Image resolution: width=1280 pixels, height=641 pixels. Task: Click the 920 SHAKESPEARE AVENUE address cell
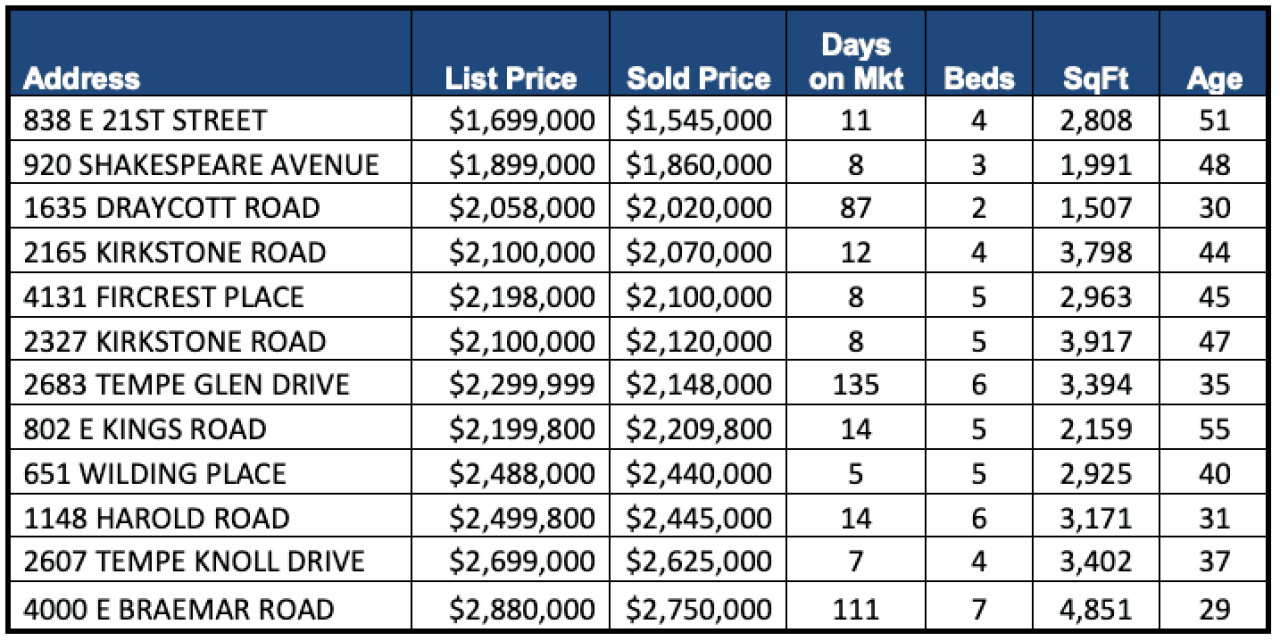tap(201, 164)
